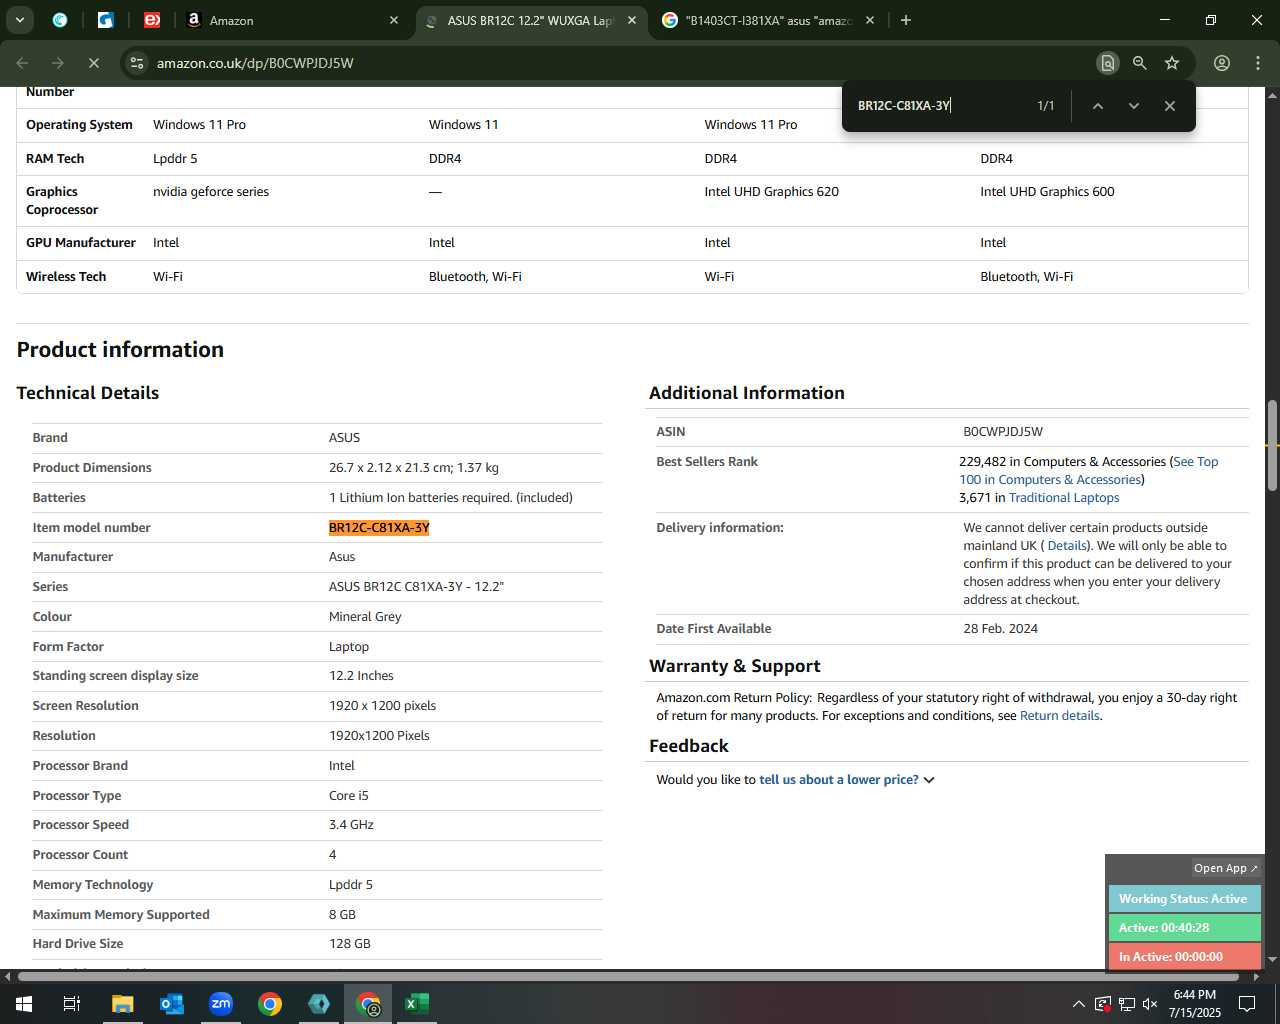This screenshot has height=1024, width=1280.
Task: Click ASIN value B0CWPJDJ5W
Action: pyautogui.click(x=1003, y=432)
